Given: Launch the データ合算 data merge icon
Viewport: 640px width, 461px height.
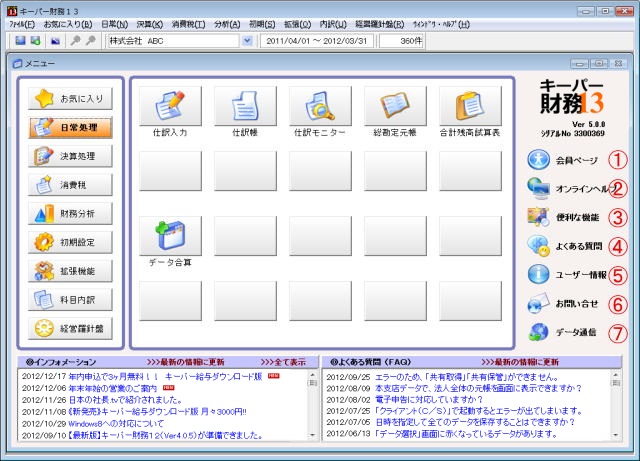Looking at the screenshot, I should point(170,236).
